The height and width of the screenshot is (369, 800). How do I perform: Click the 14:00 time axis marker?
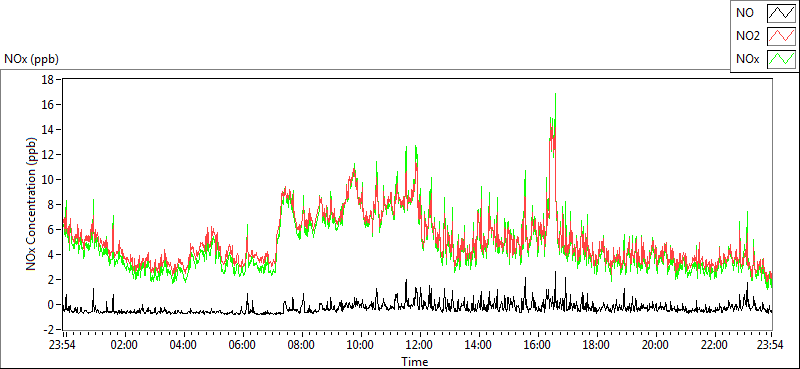click(478, 345)
